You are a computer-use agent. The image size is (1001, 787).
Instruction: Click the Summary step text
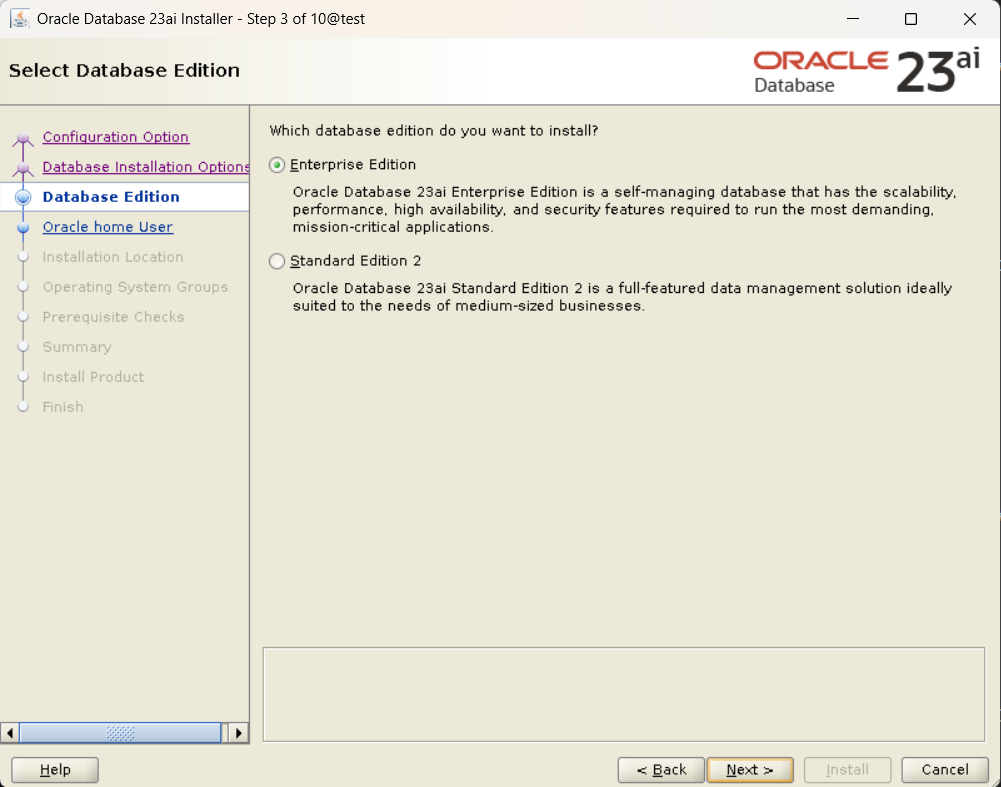77,347
